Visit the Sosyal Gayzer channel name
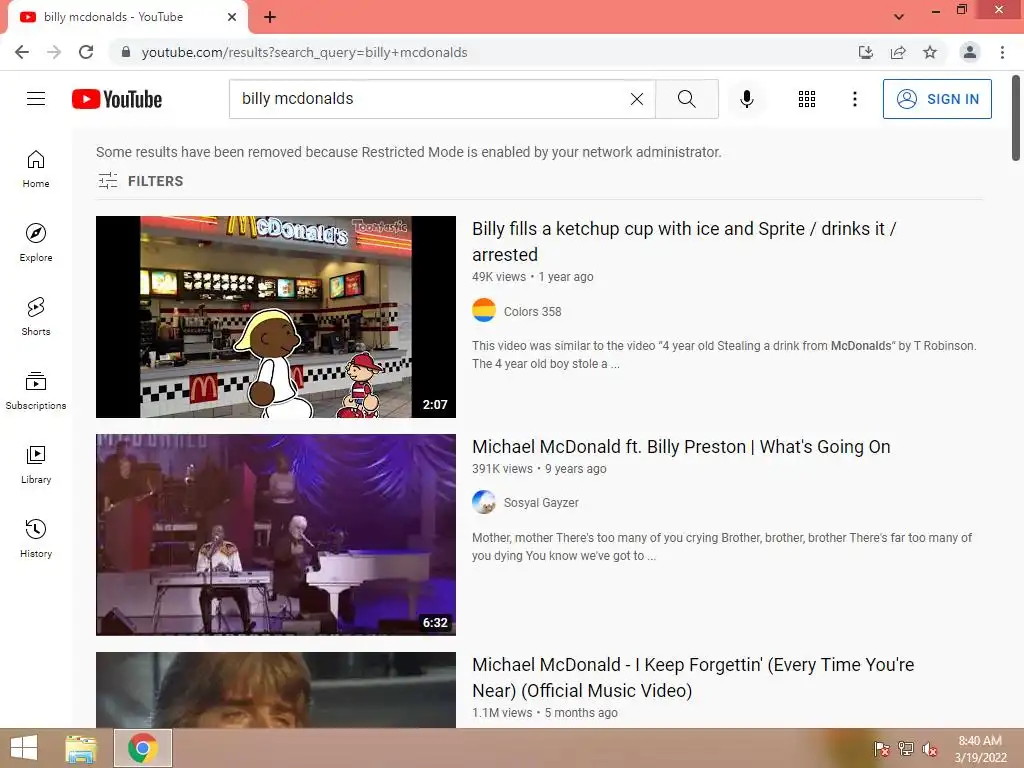 click(x=541, y=503)
